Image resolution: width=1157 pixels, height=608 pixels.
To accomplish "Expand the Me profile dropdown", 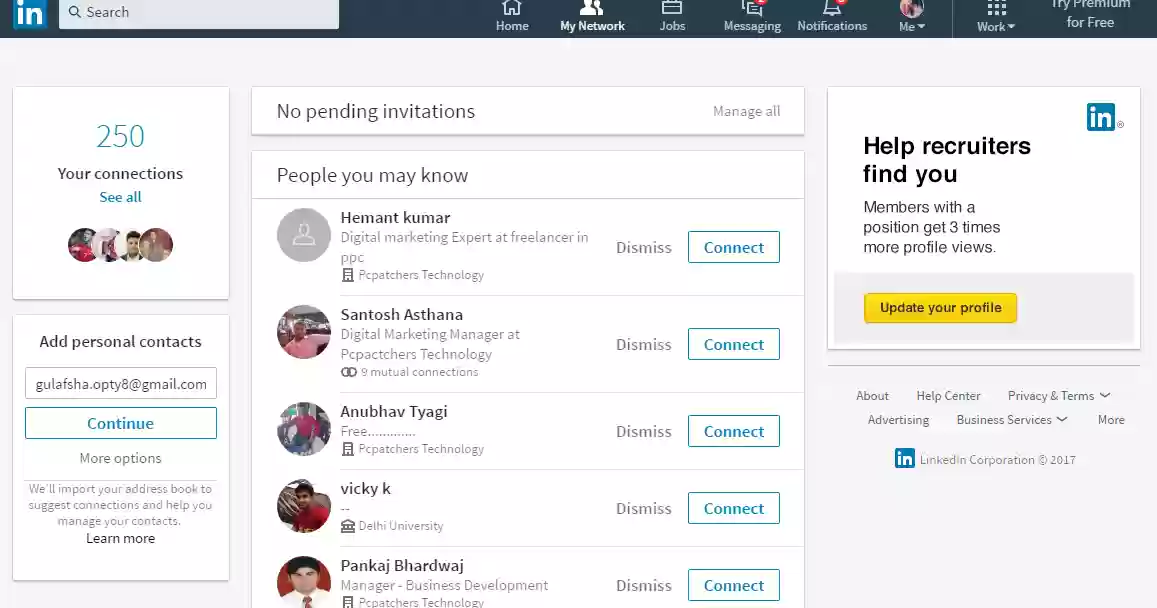I will [912, 16].
